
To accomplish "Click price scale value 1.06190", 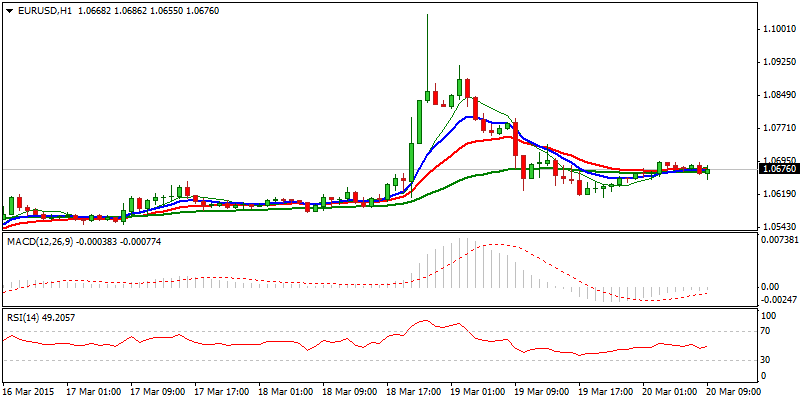I will tap(779, 193).
